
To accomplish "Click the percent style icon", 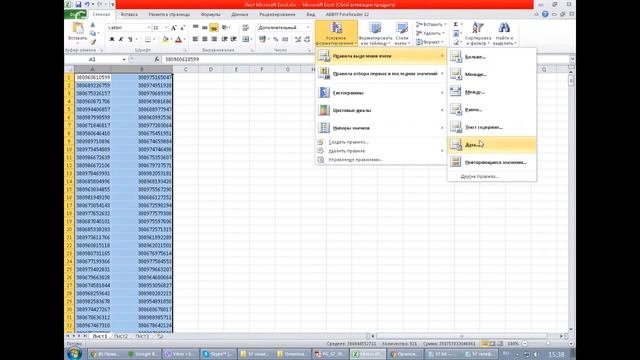I will tap(276, 39).
